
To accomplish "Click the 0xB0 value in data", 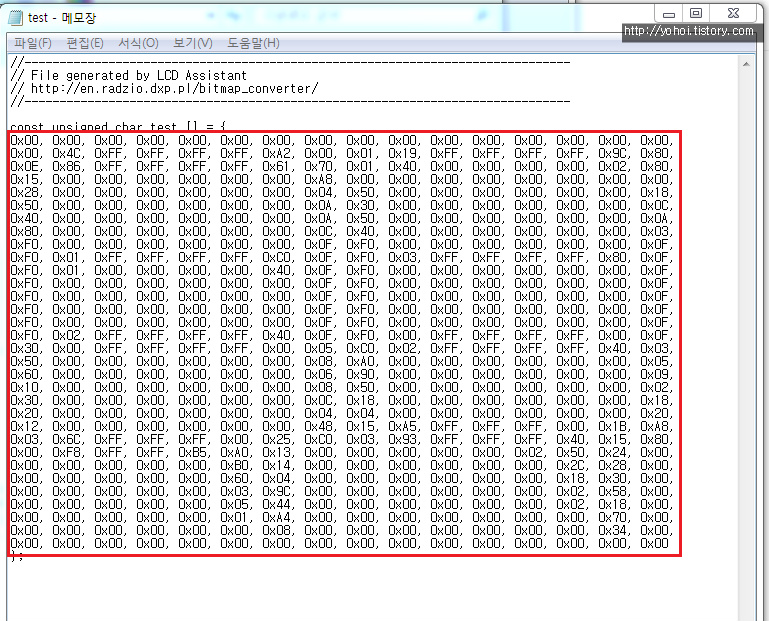I will 234,466.
